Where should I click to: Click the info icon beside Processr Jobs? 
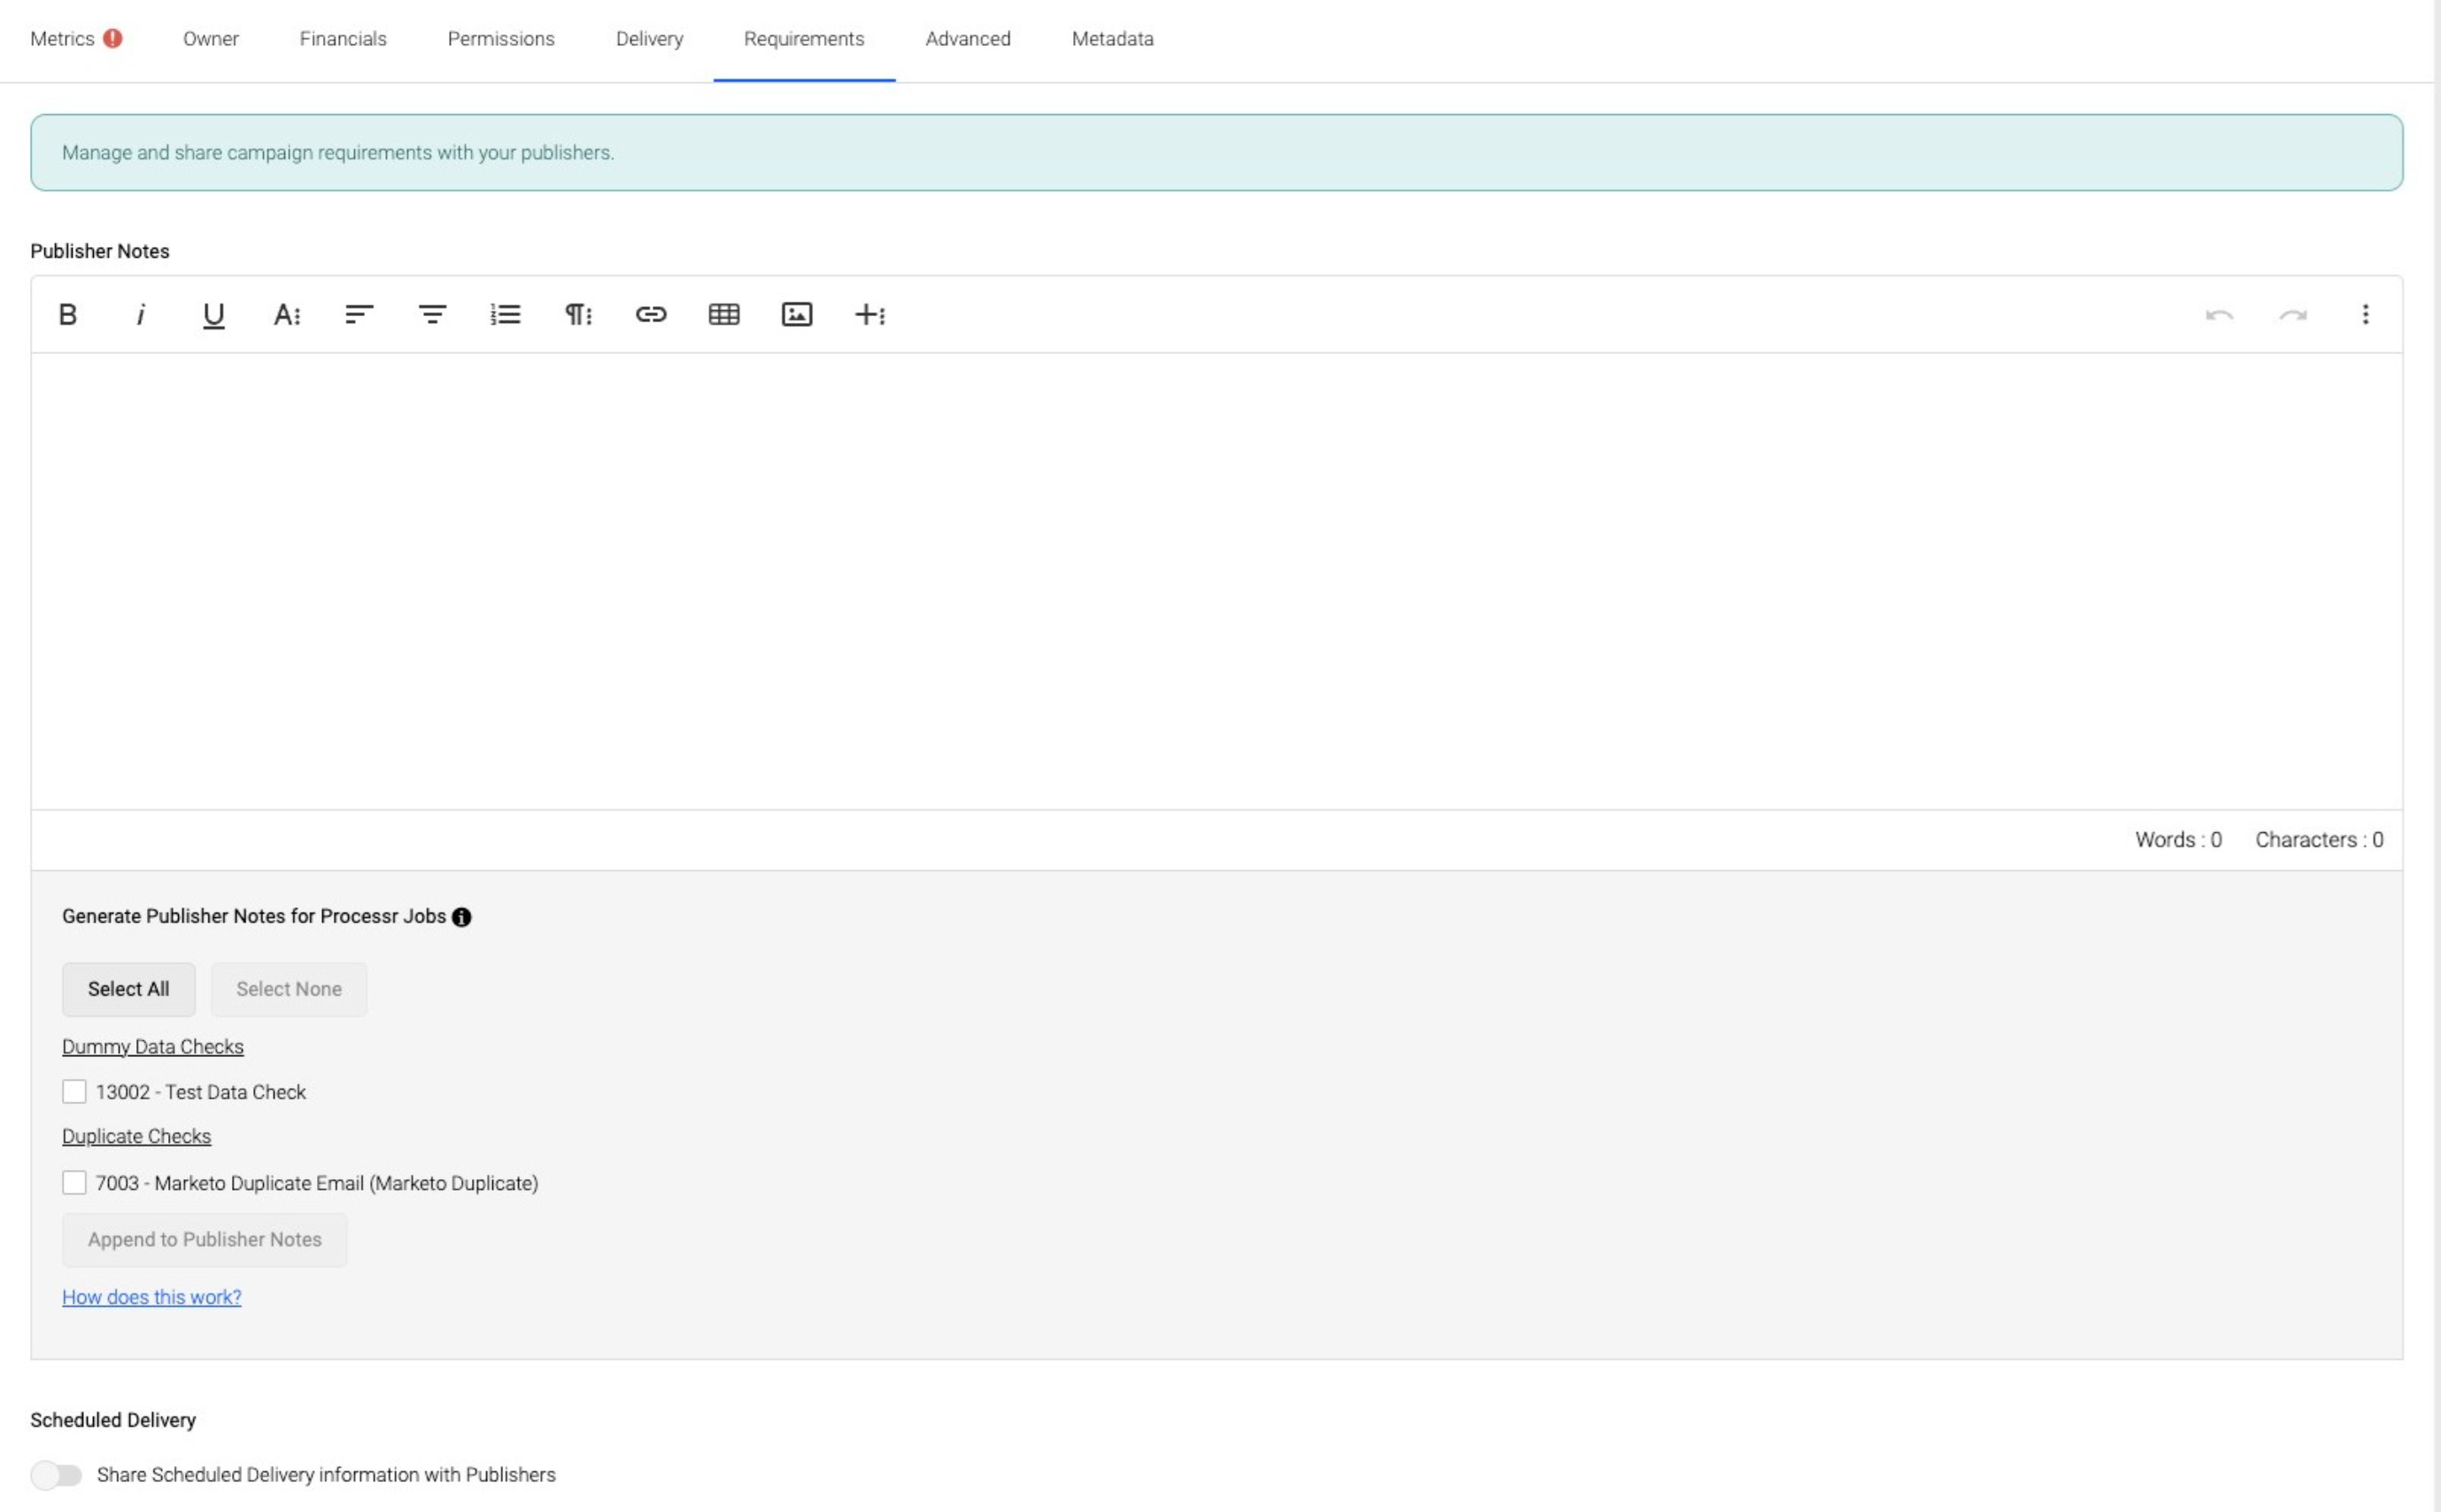coord(461,917)
